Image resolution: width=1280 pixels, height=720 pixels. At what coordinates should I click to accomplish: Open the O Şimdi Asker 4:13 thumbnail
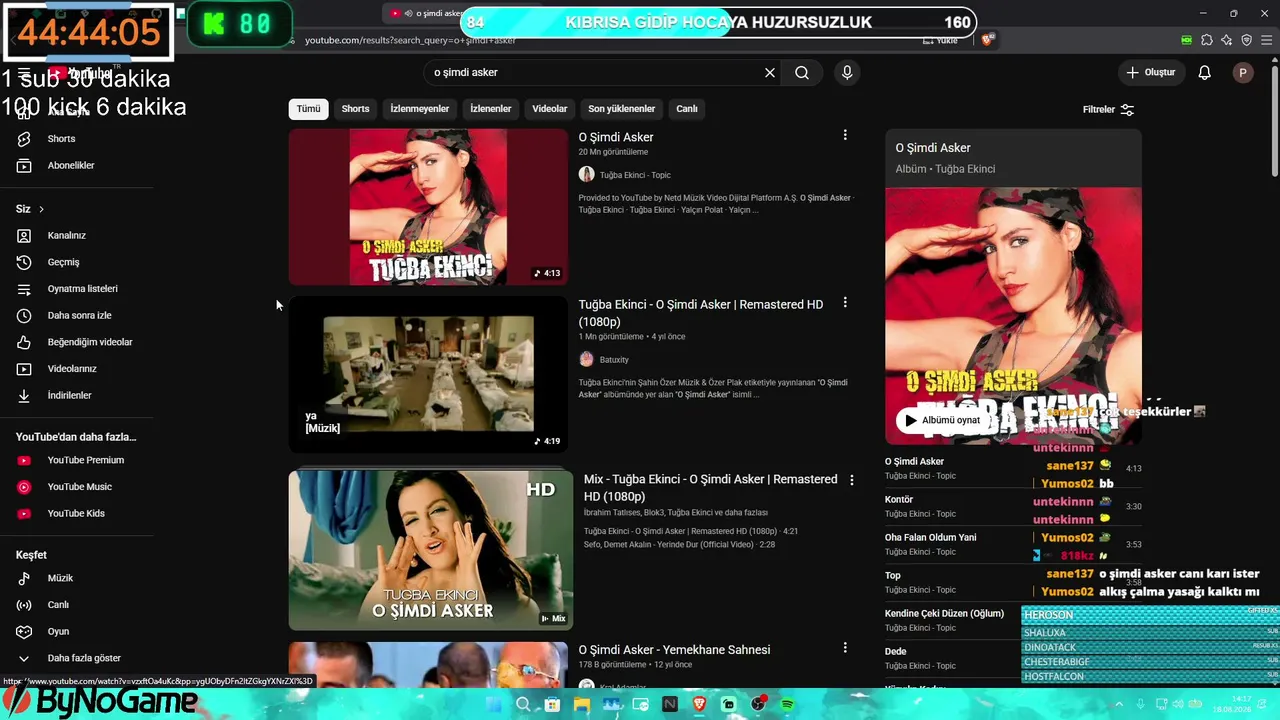click(x=428, y=207)
